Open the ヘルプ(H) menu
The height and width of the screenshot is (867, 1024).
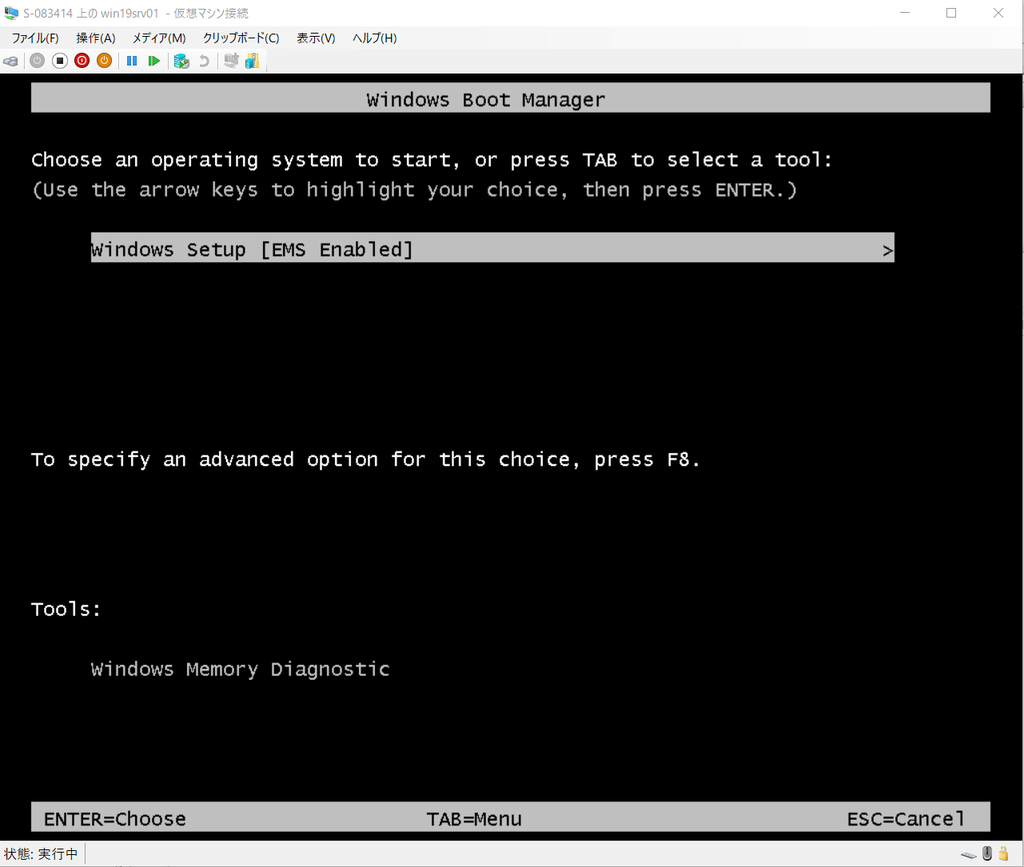coord(374,38)
